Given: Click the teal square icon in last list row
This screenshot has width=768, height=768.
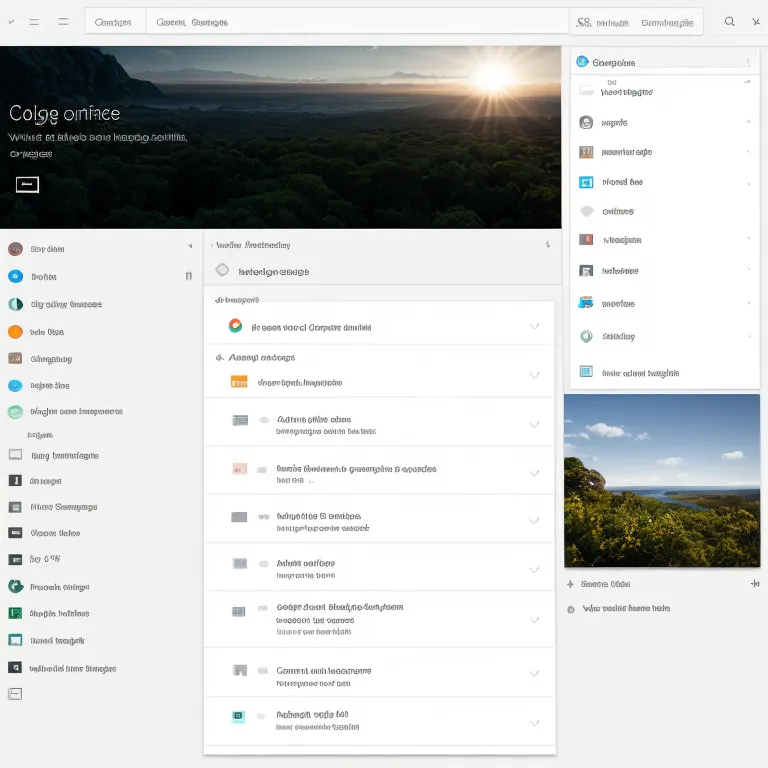Looking at the screenshot, I should (238, 716).
